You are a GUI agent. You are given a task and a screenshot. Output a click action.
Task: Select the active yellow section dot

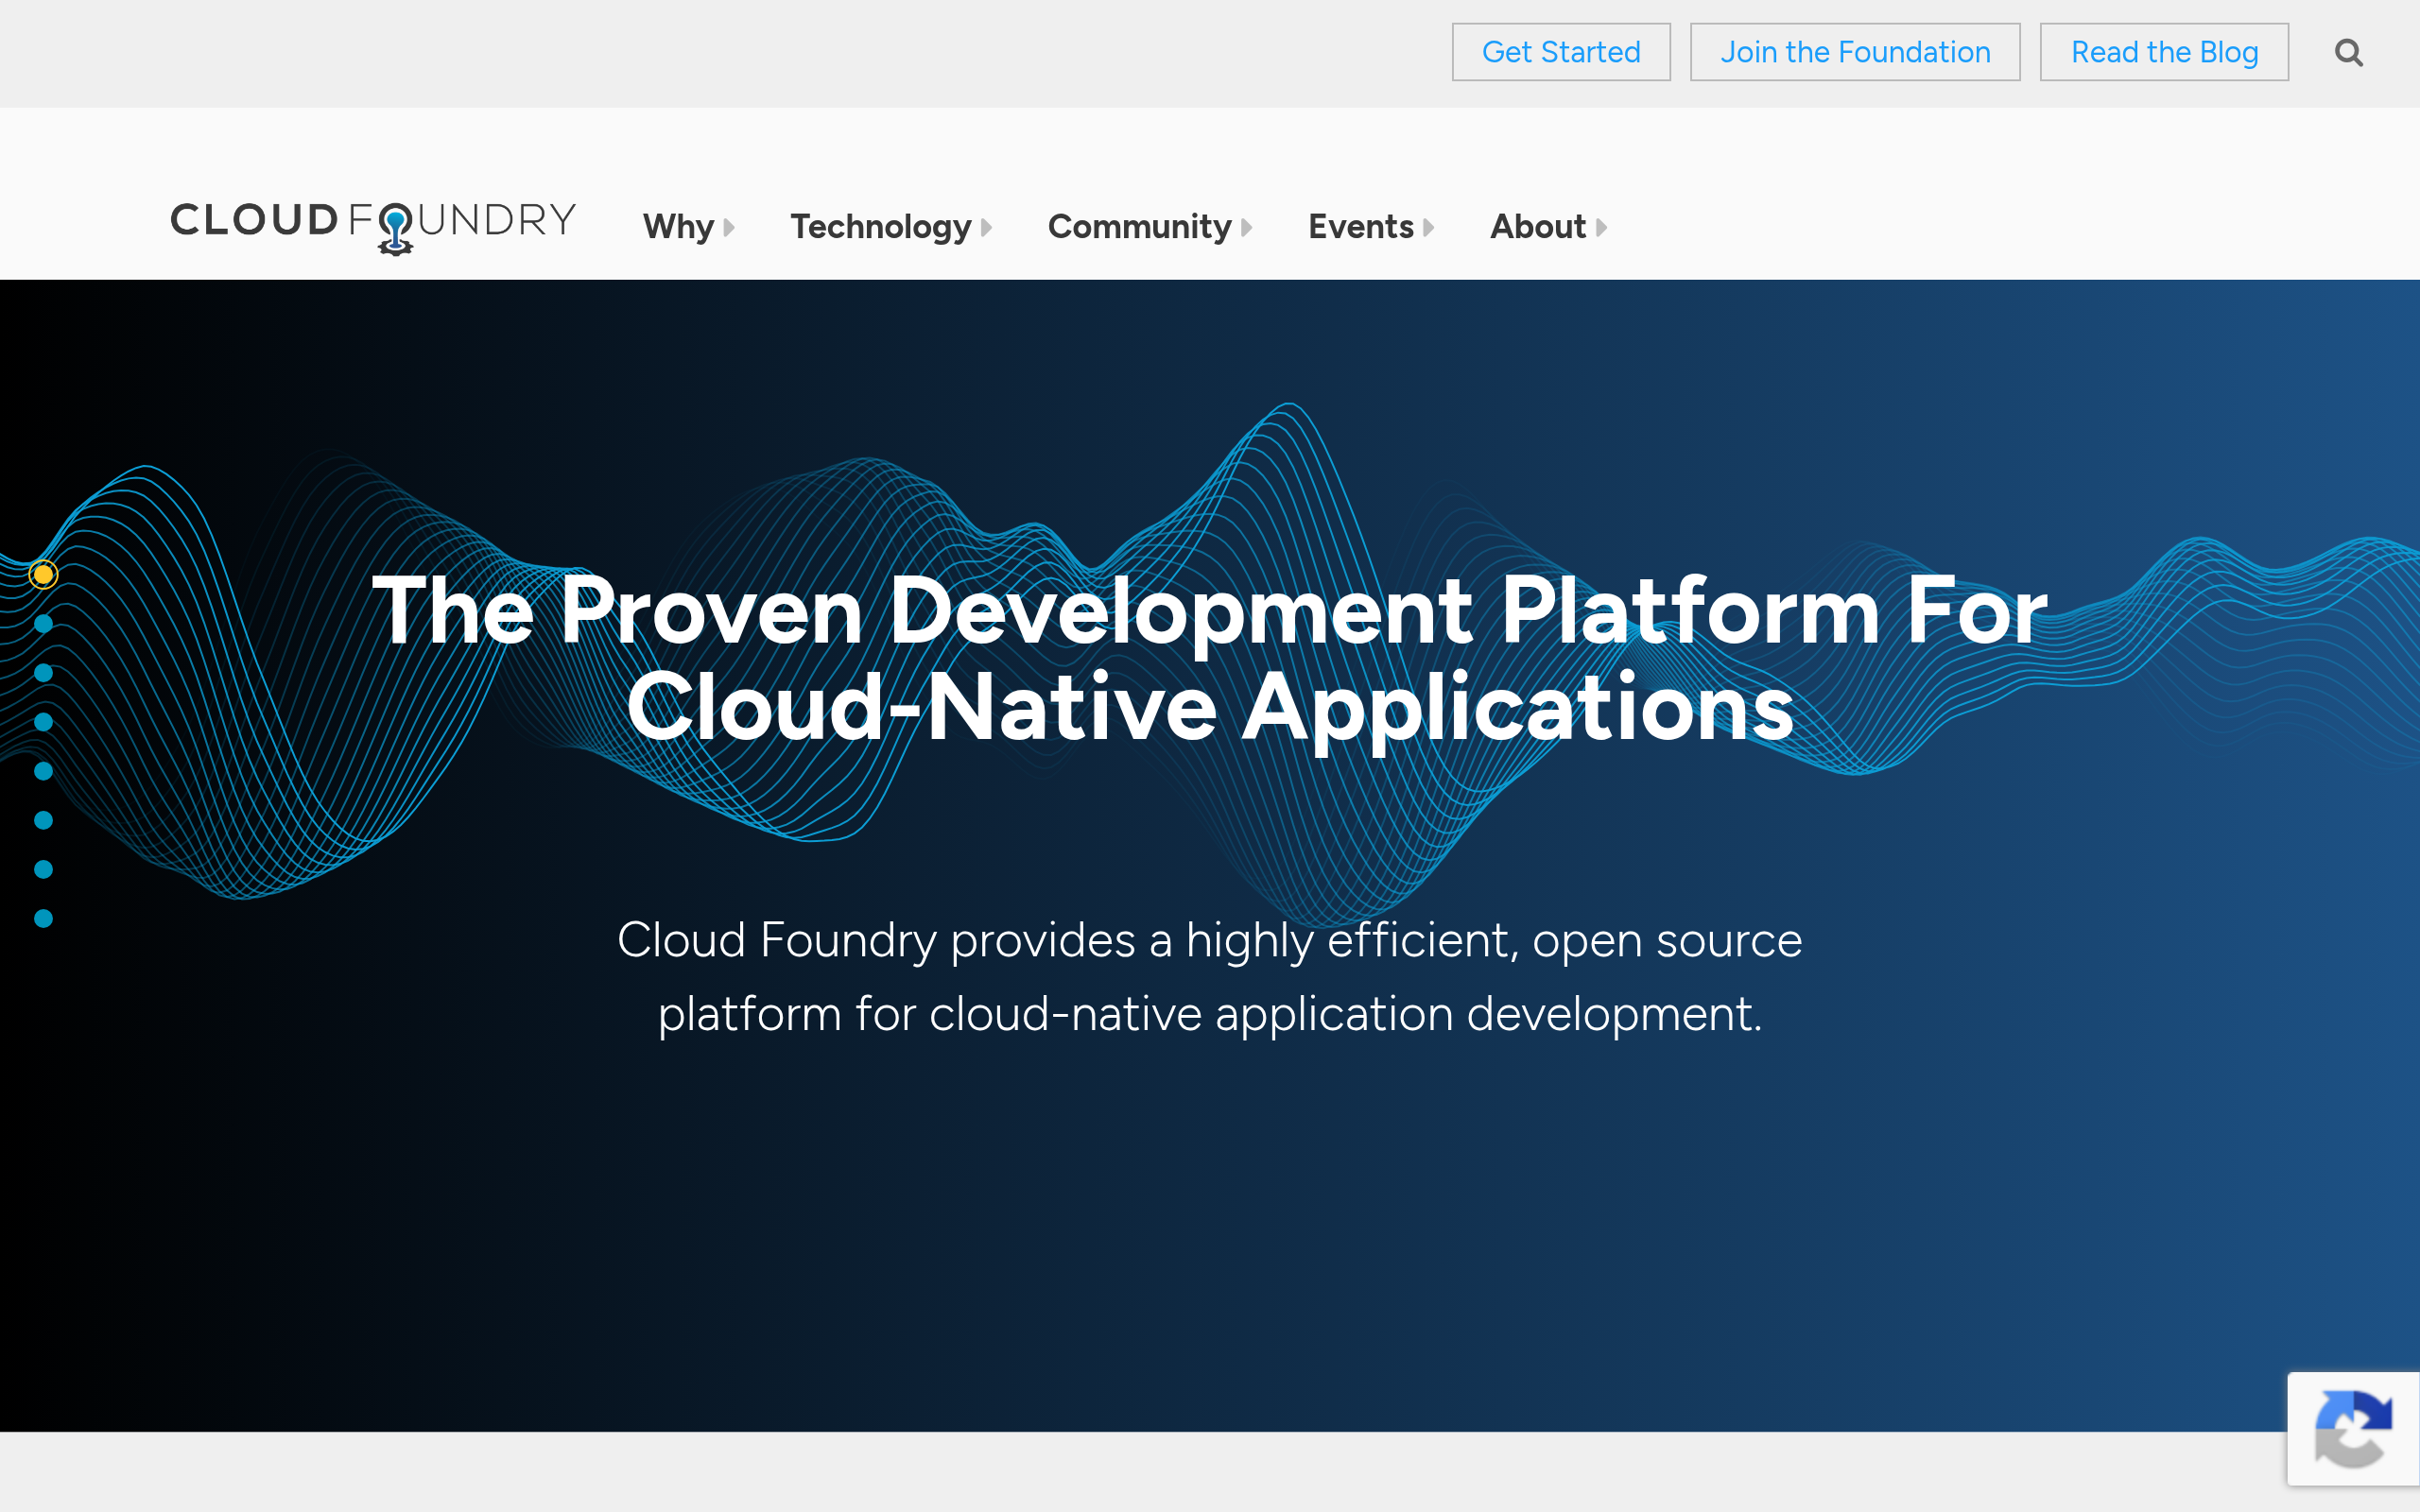pos(43,574)
